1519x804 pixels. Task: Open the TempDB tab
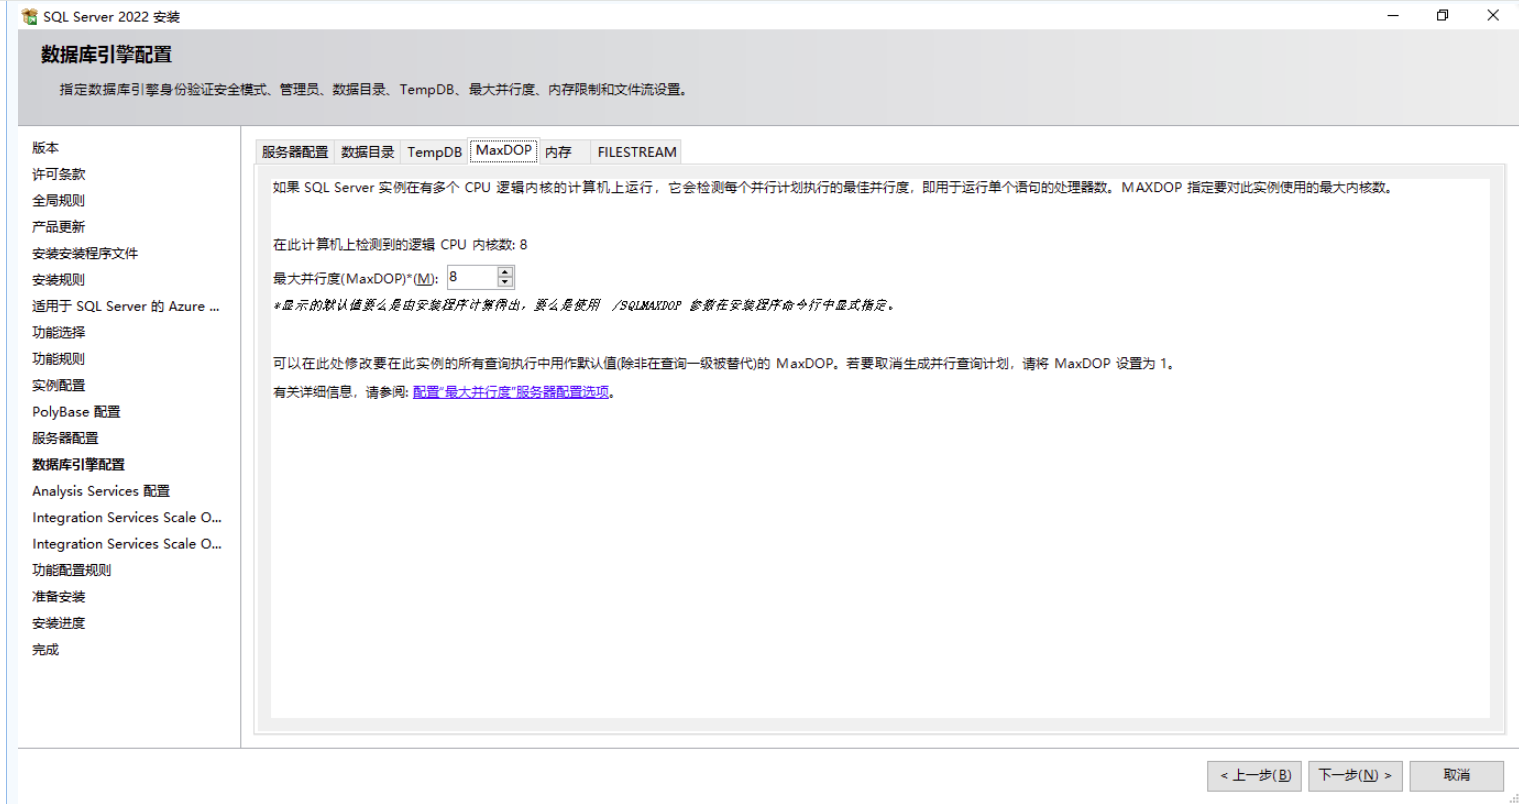434,152
